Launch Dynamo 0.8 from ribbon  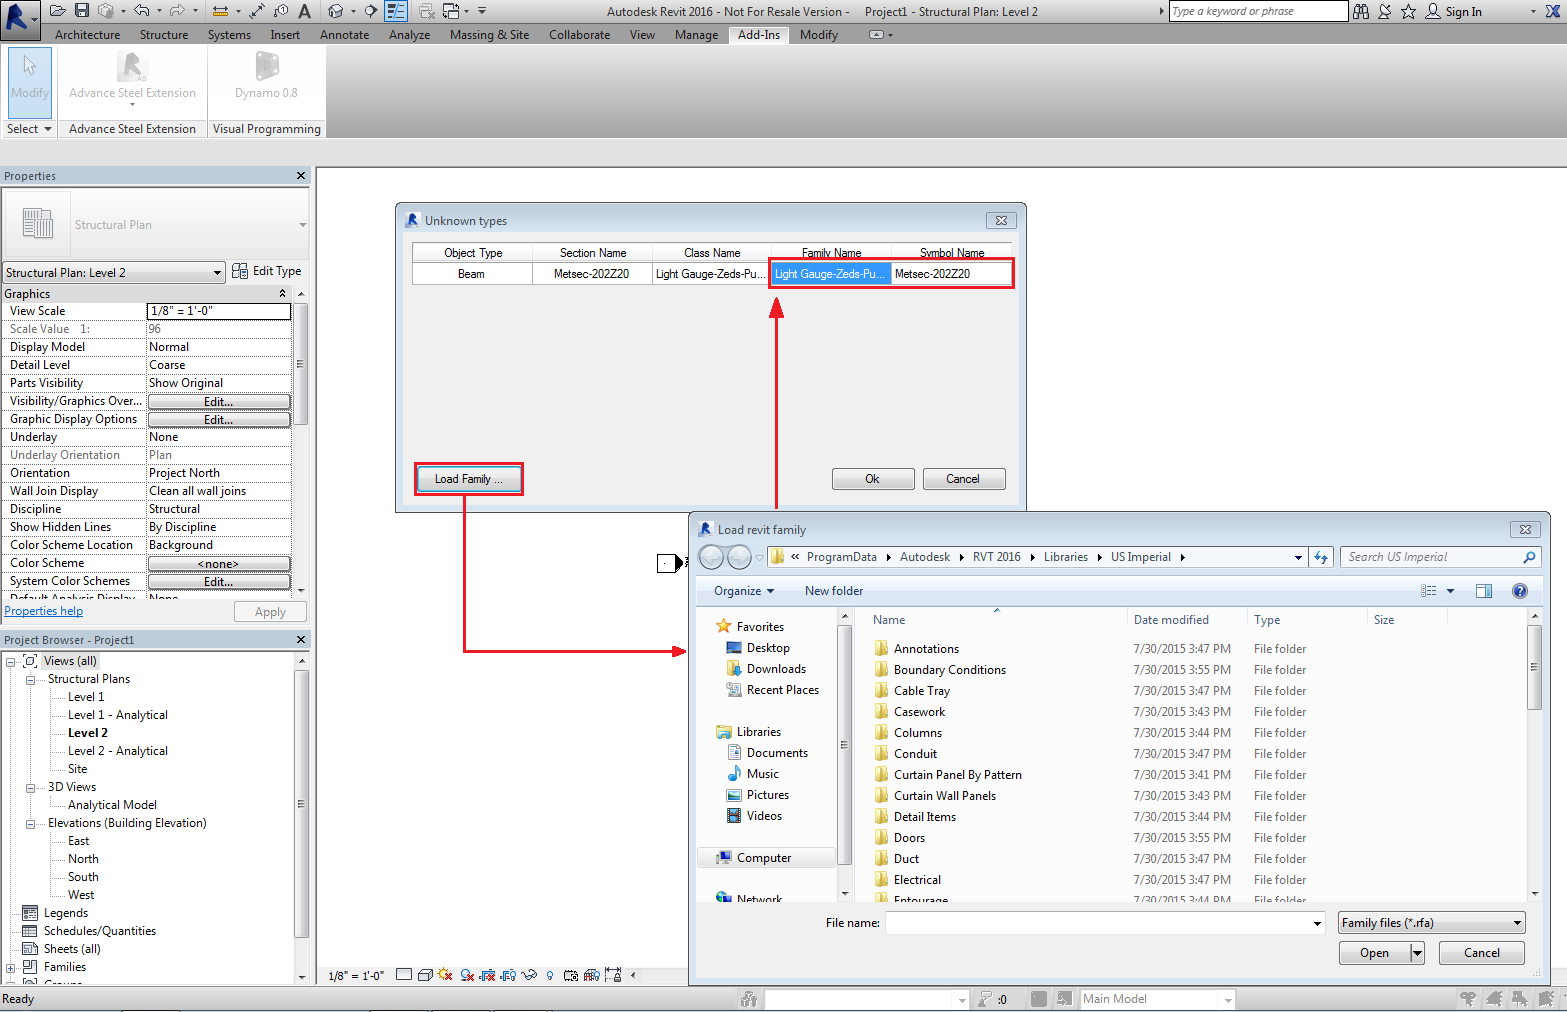point(266,75)
